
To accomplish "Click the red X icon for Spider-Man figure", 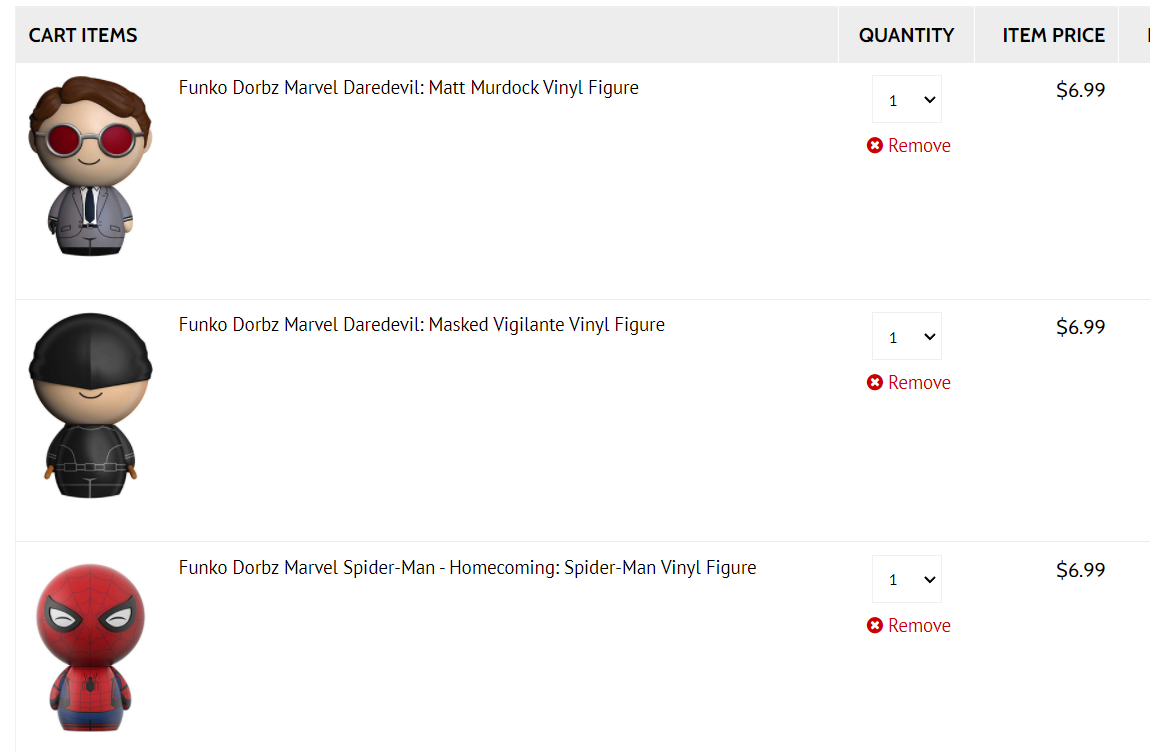I will click(874, 625).
